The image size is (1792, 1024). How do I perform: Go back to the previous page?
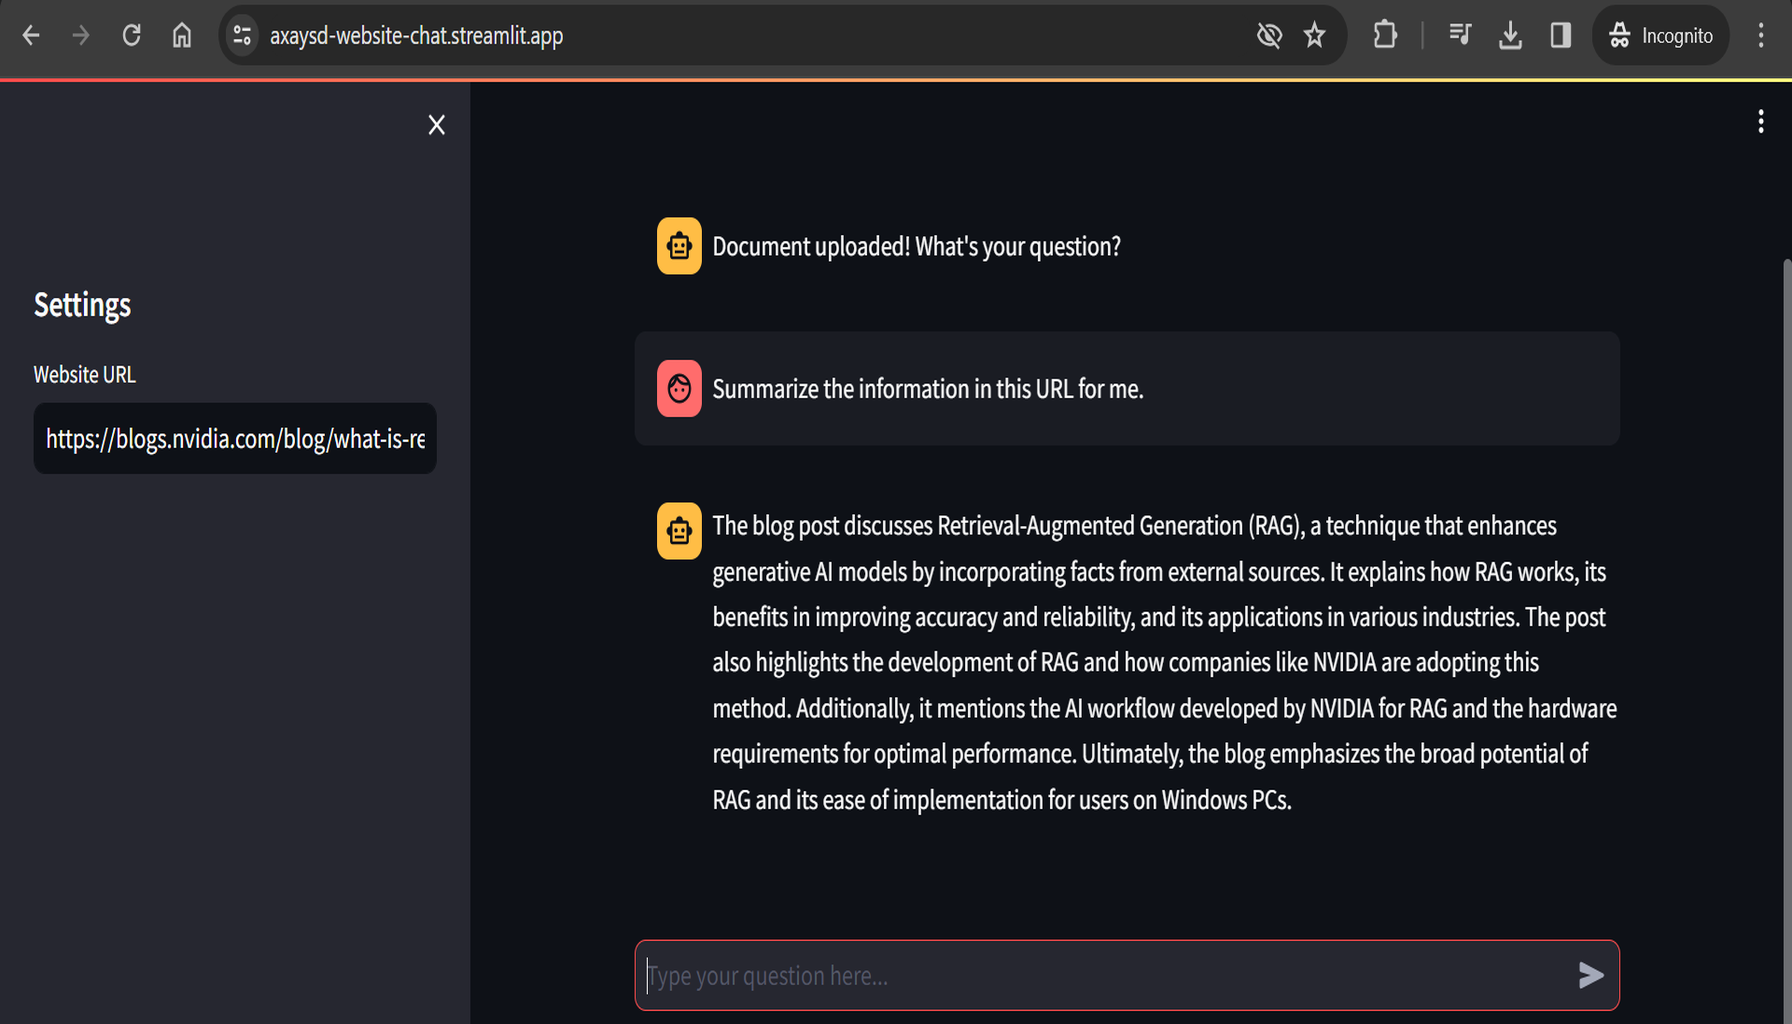coord(31,36)
